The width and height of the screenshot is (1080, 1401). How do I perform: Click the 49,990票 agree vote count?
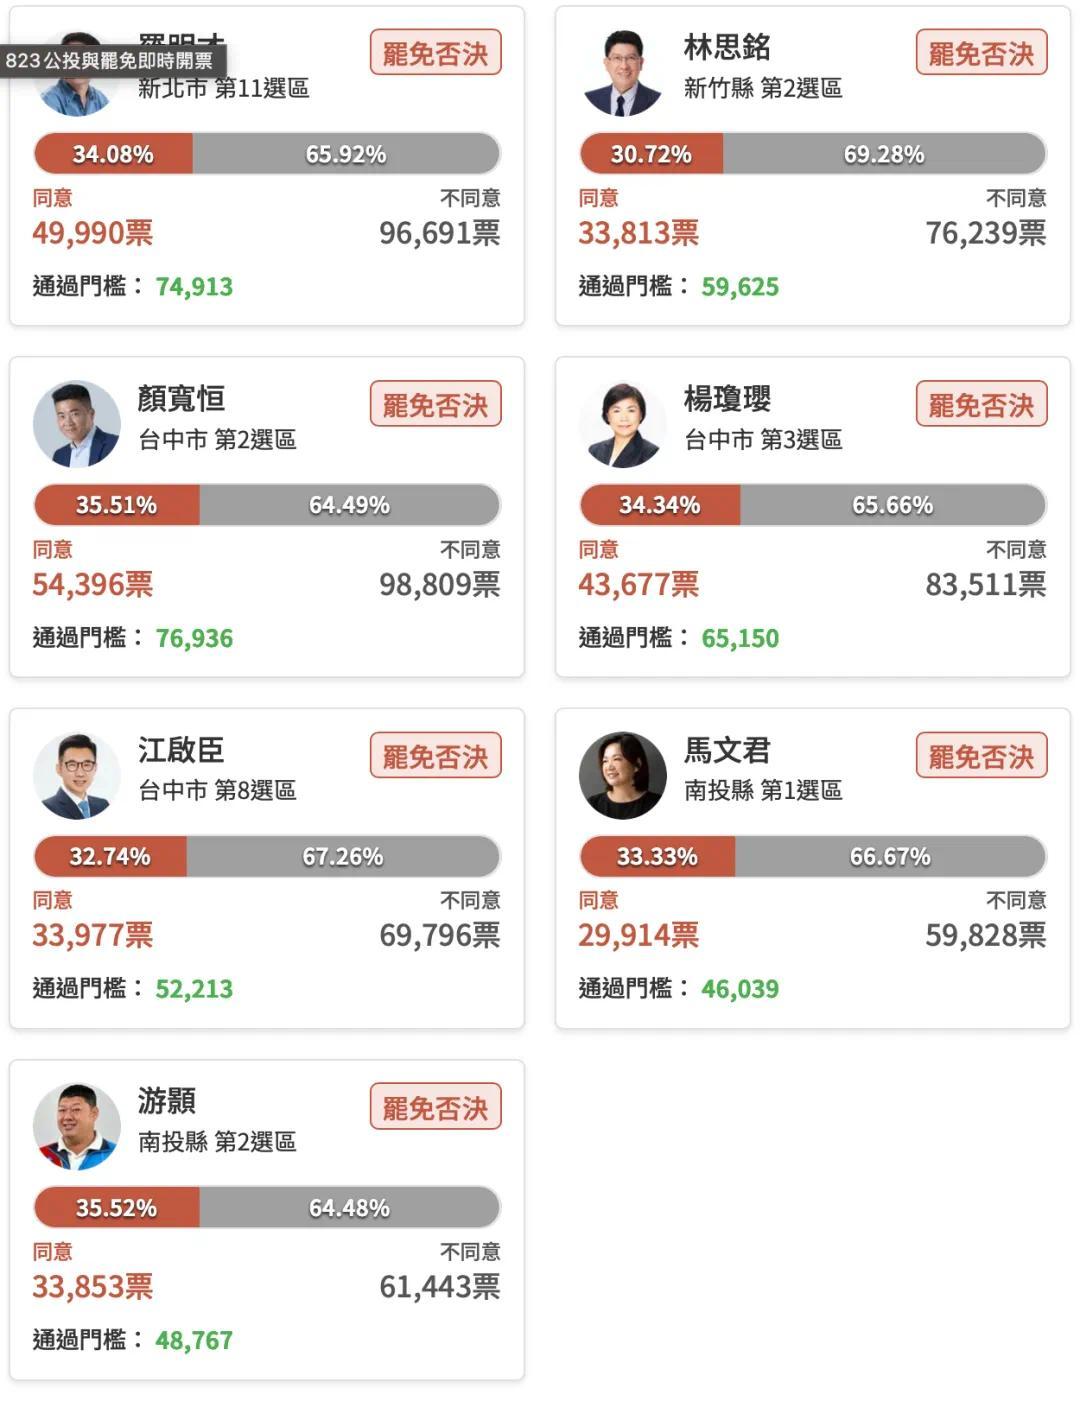click(93, 233)
